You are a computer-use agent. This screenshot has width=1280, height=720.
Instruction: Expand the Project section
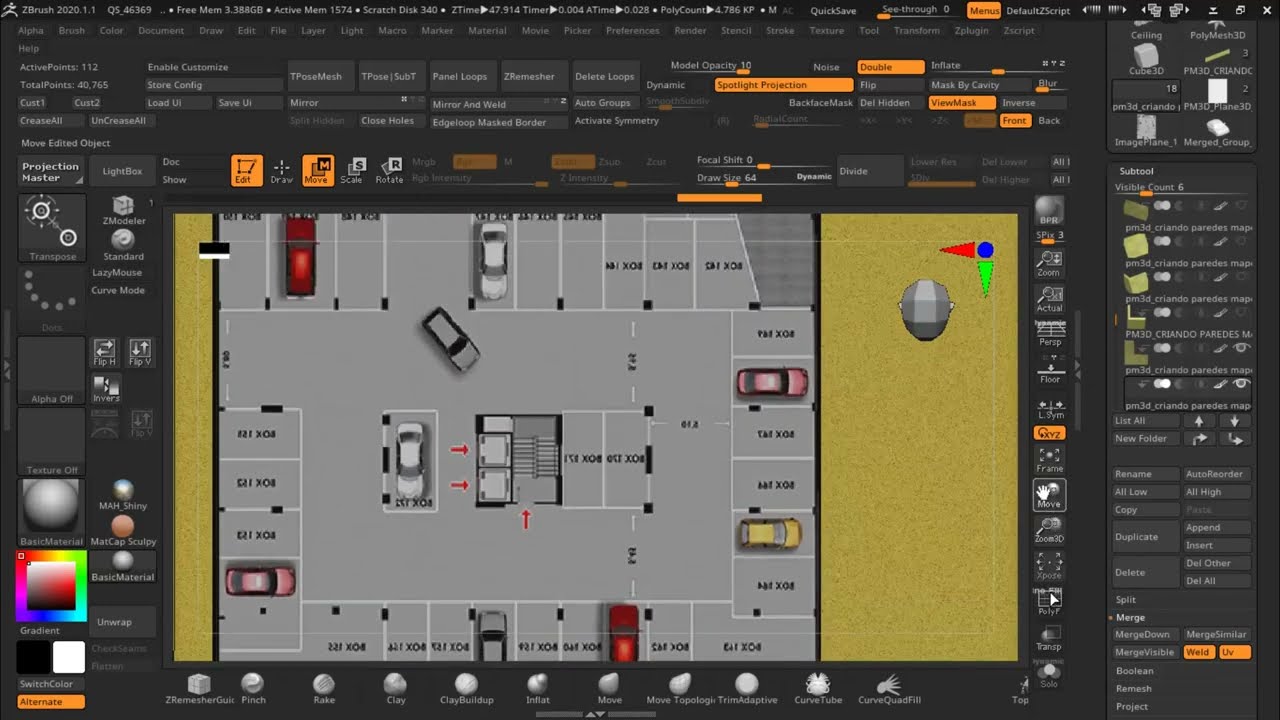[1132, 707]
